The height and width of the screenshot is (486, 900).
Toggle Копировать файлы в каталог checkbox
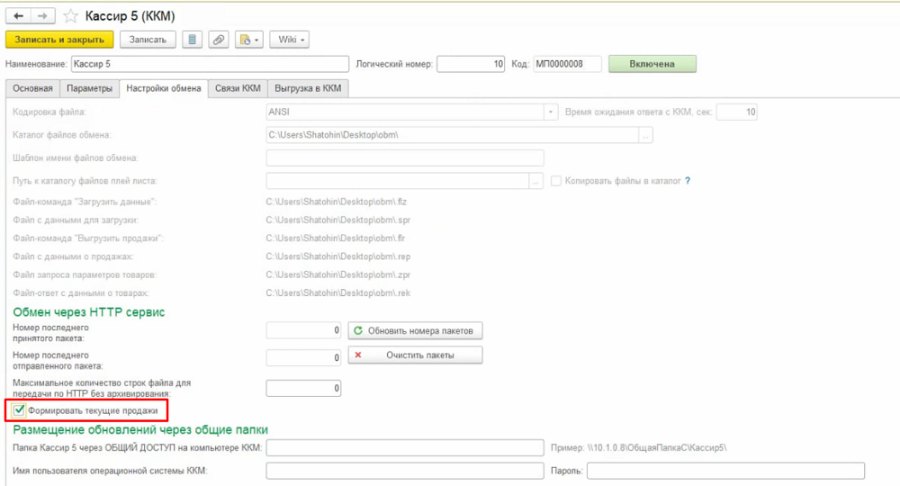pyautogui.click(x=556, y=181)
